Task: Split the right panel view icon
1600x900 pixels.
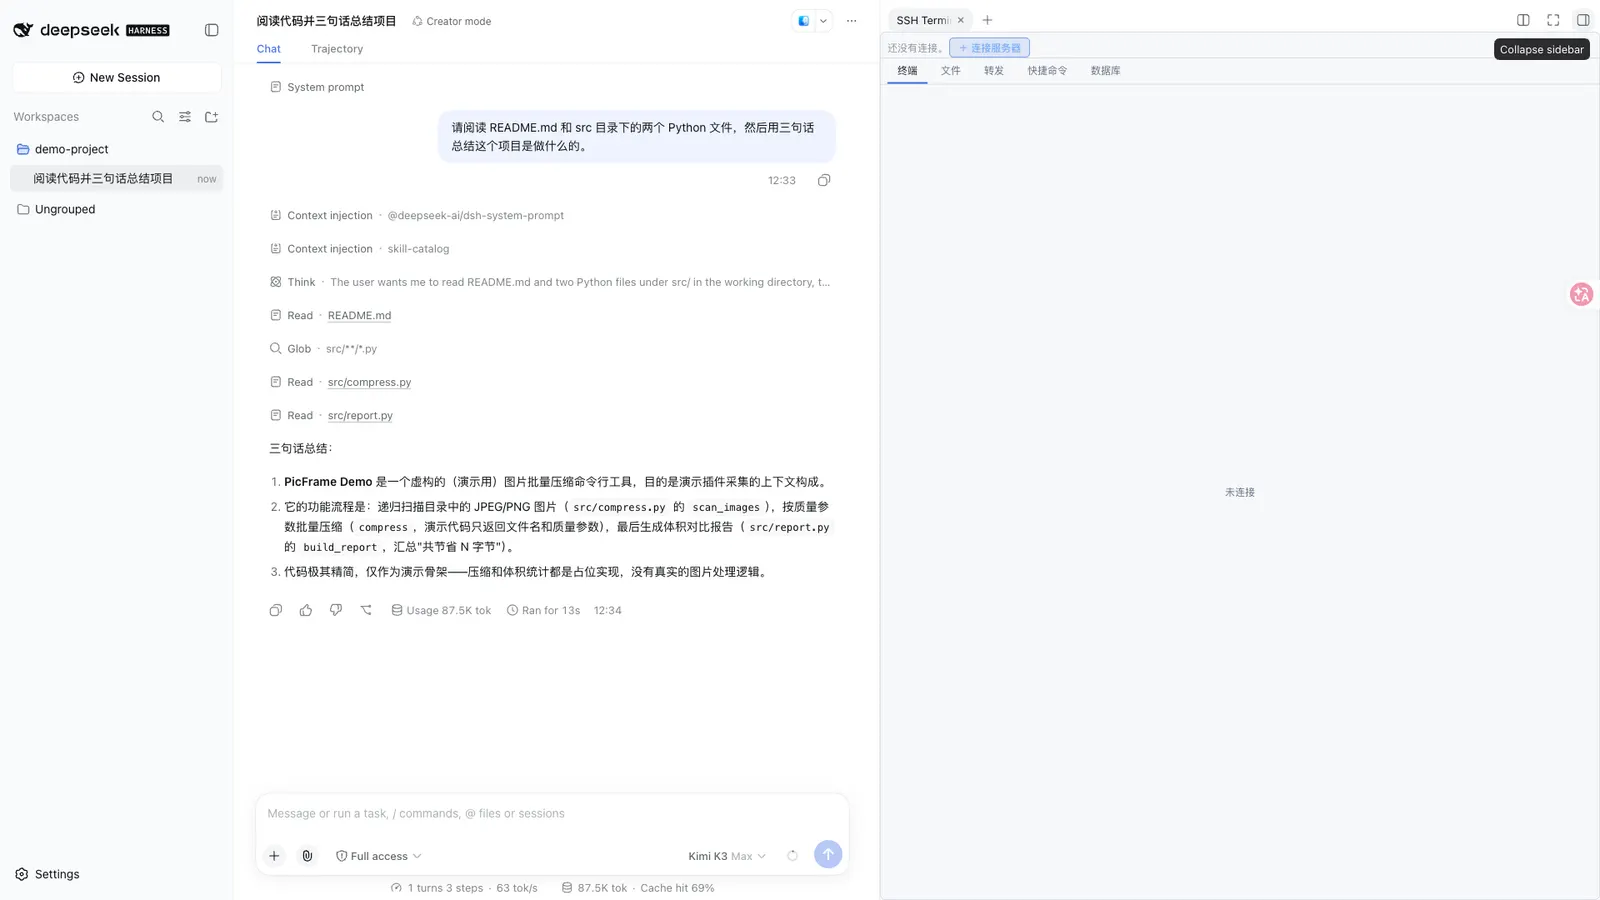Action: 1523,20
